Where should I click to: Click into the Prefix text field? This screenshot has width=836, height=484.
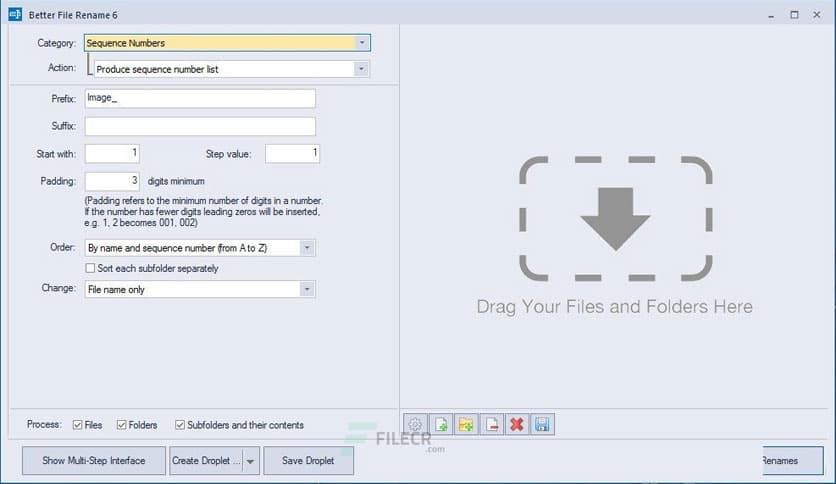pos(200,98)
